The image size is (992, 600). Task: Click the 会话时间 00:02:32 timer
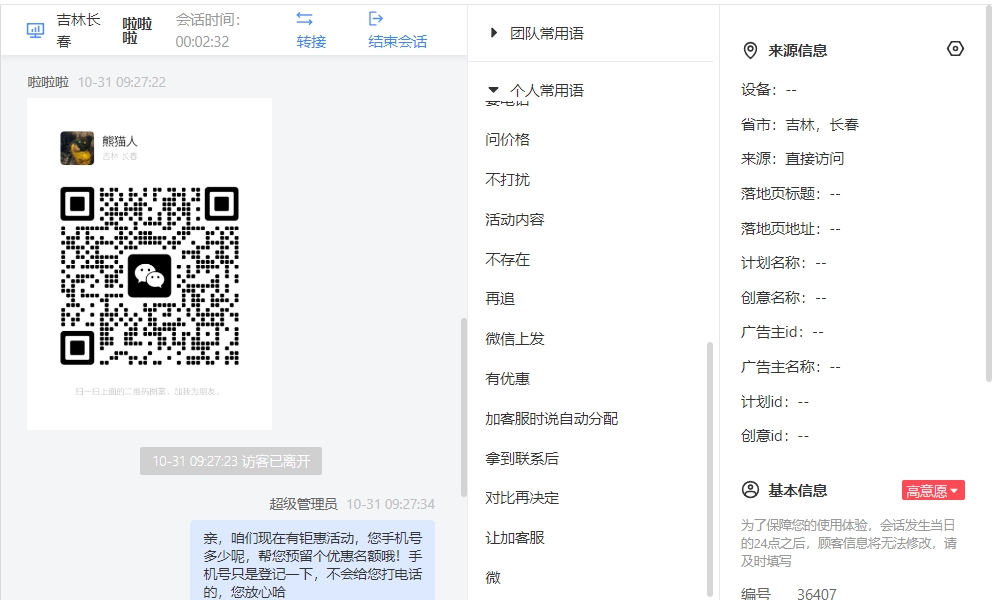208,30
